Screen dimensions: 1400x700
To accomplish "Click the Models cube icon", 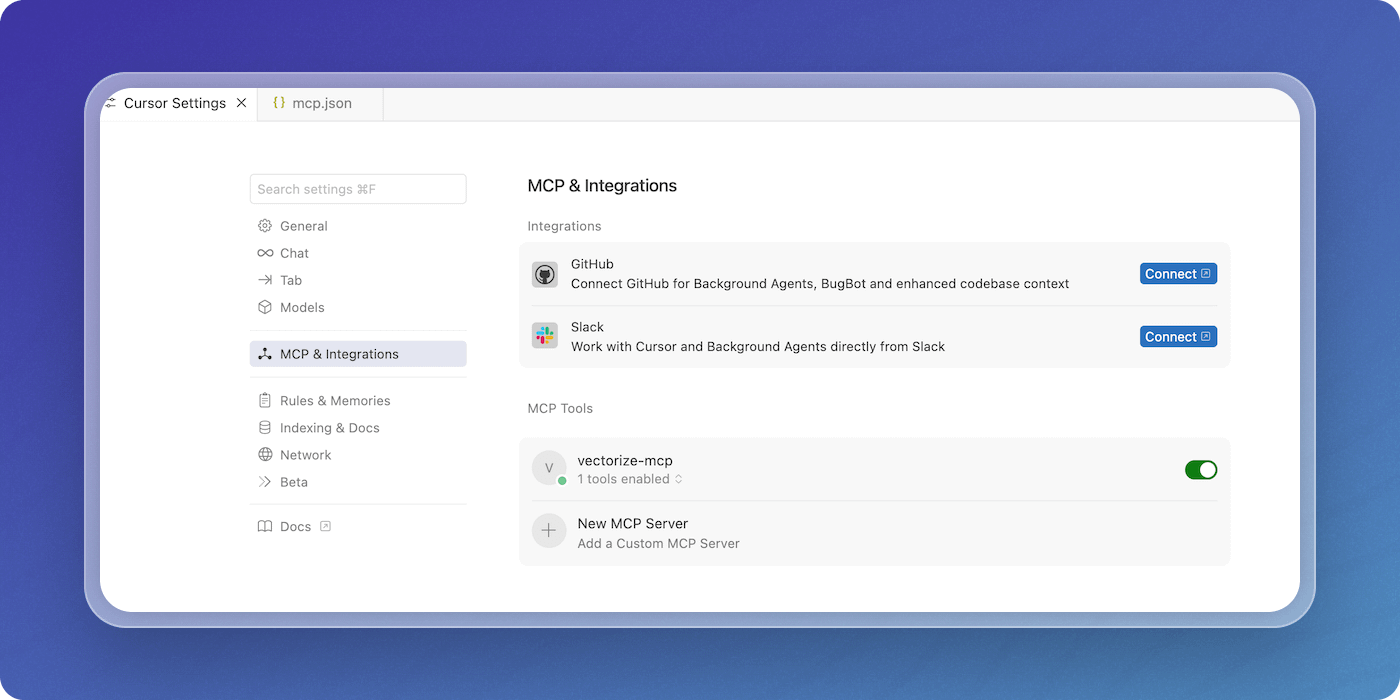I will 265,307.
